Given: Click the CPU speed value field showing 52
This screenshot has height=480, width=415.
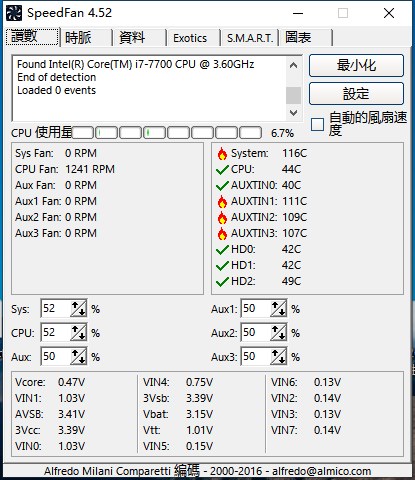Looking at the screenshot, I should point(55,333).
